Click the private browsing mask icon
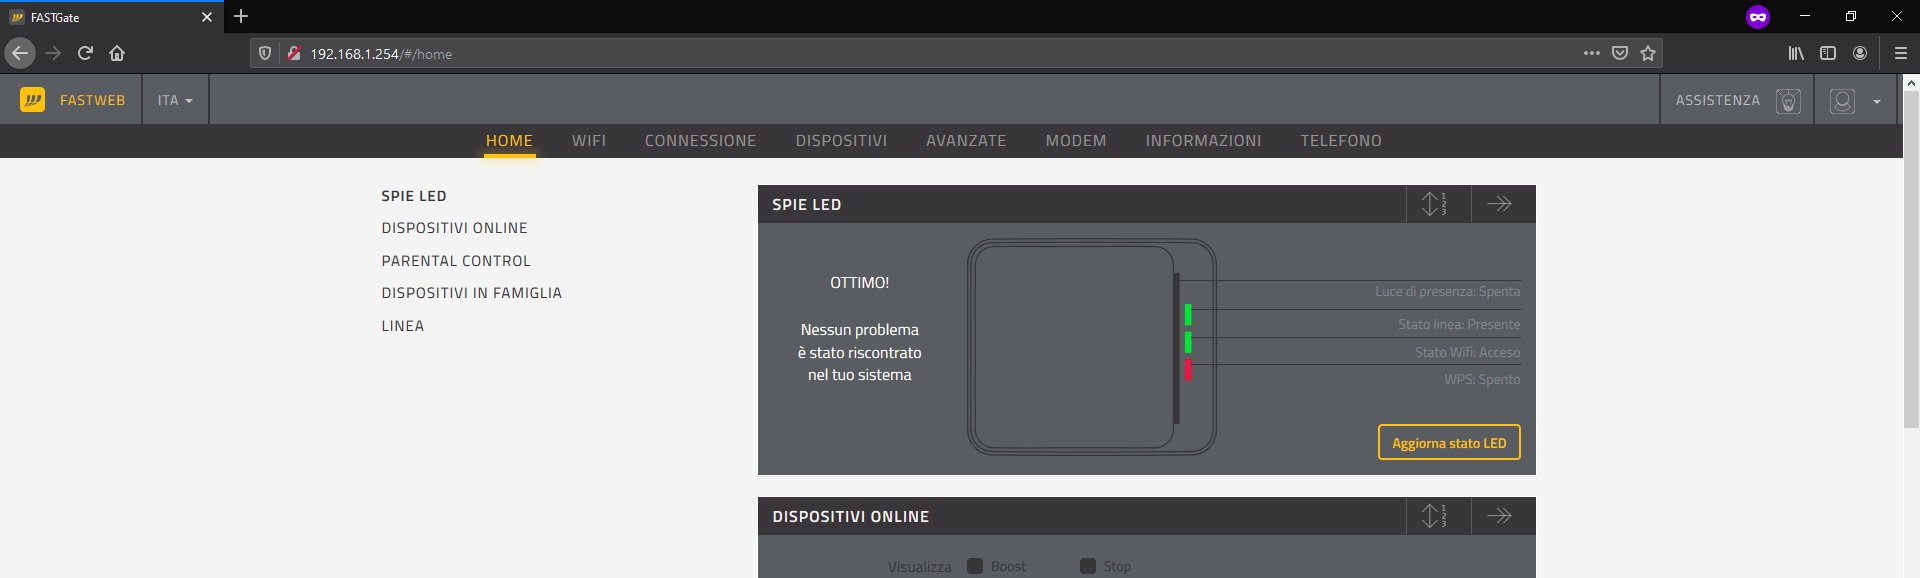 pos(1758,17)
